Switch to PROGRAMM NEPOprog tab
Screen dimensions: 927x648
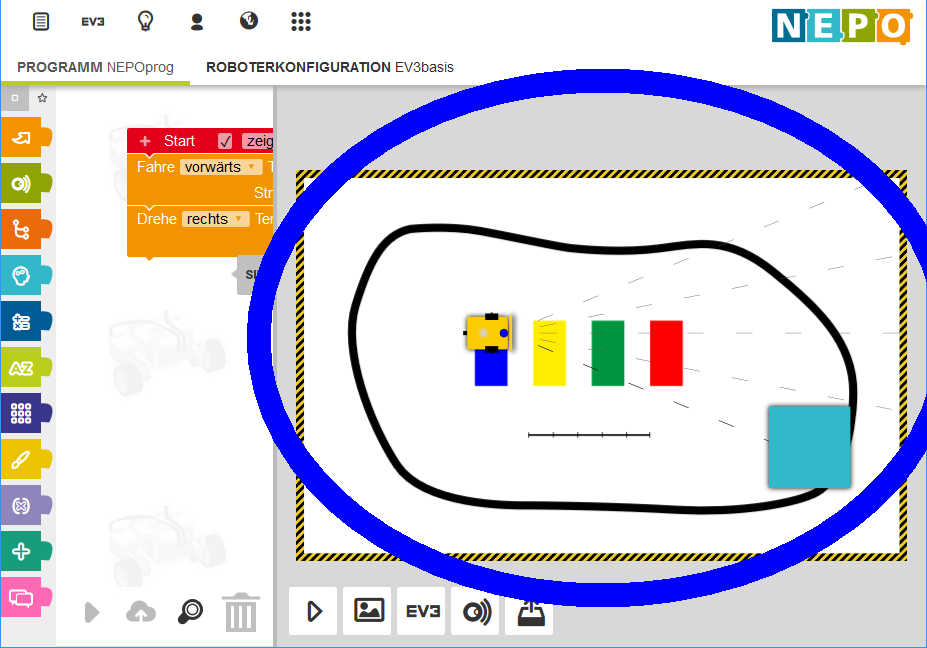[x=95, y=67]
